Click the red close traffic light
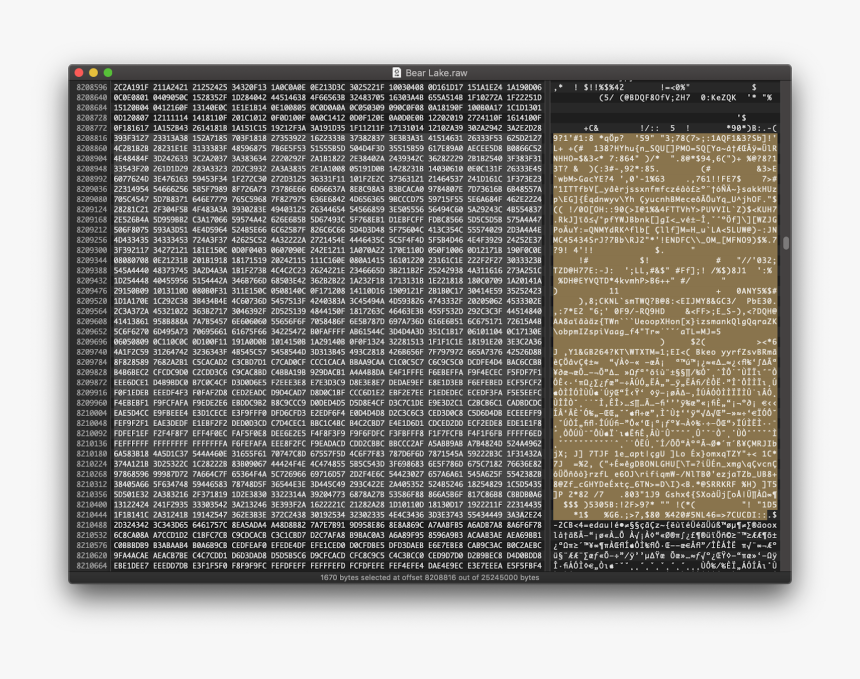Image resolution: width=860 pixels, height=679 pixels. [x=77, y=72]
